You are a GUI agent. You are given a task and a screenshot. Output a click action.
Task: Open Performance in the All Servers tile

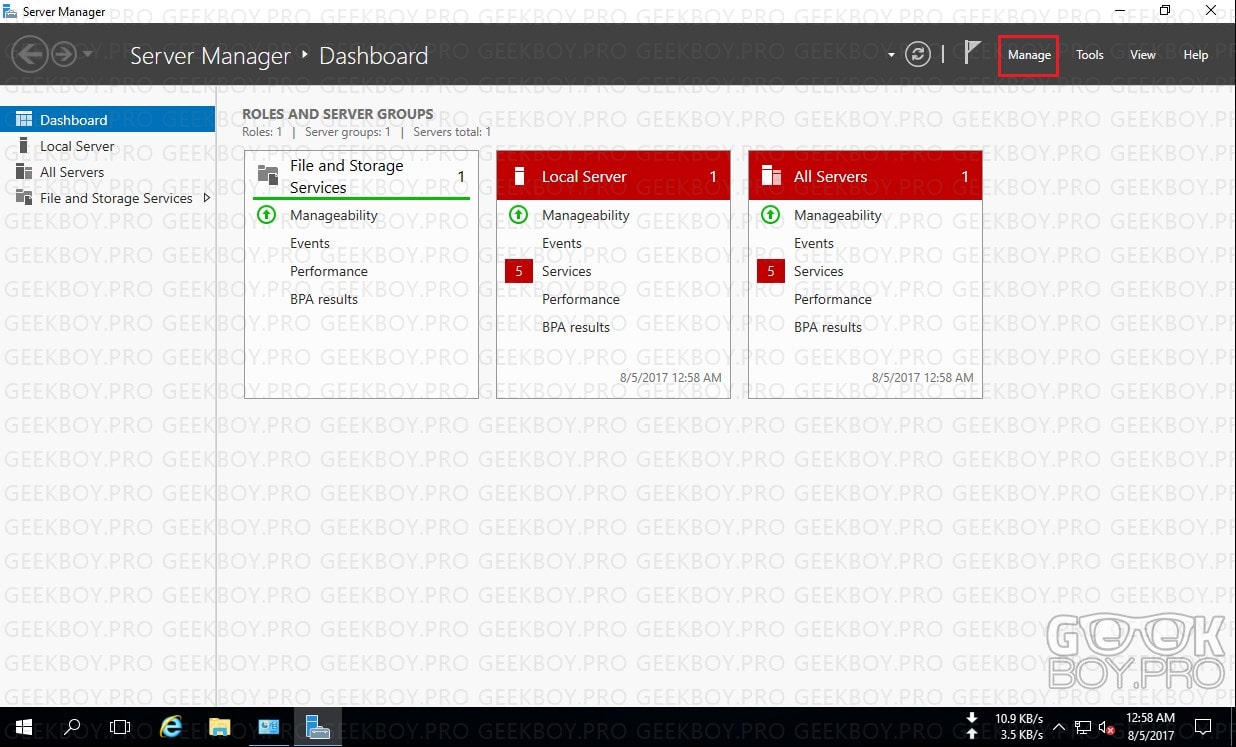coord(833,299)
